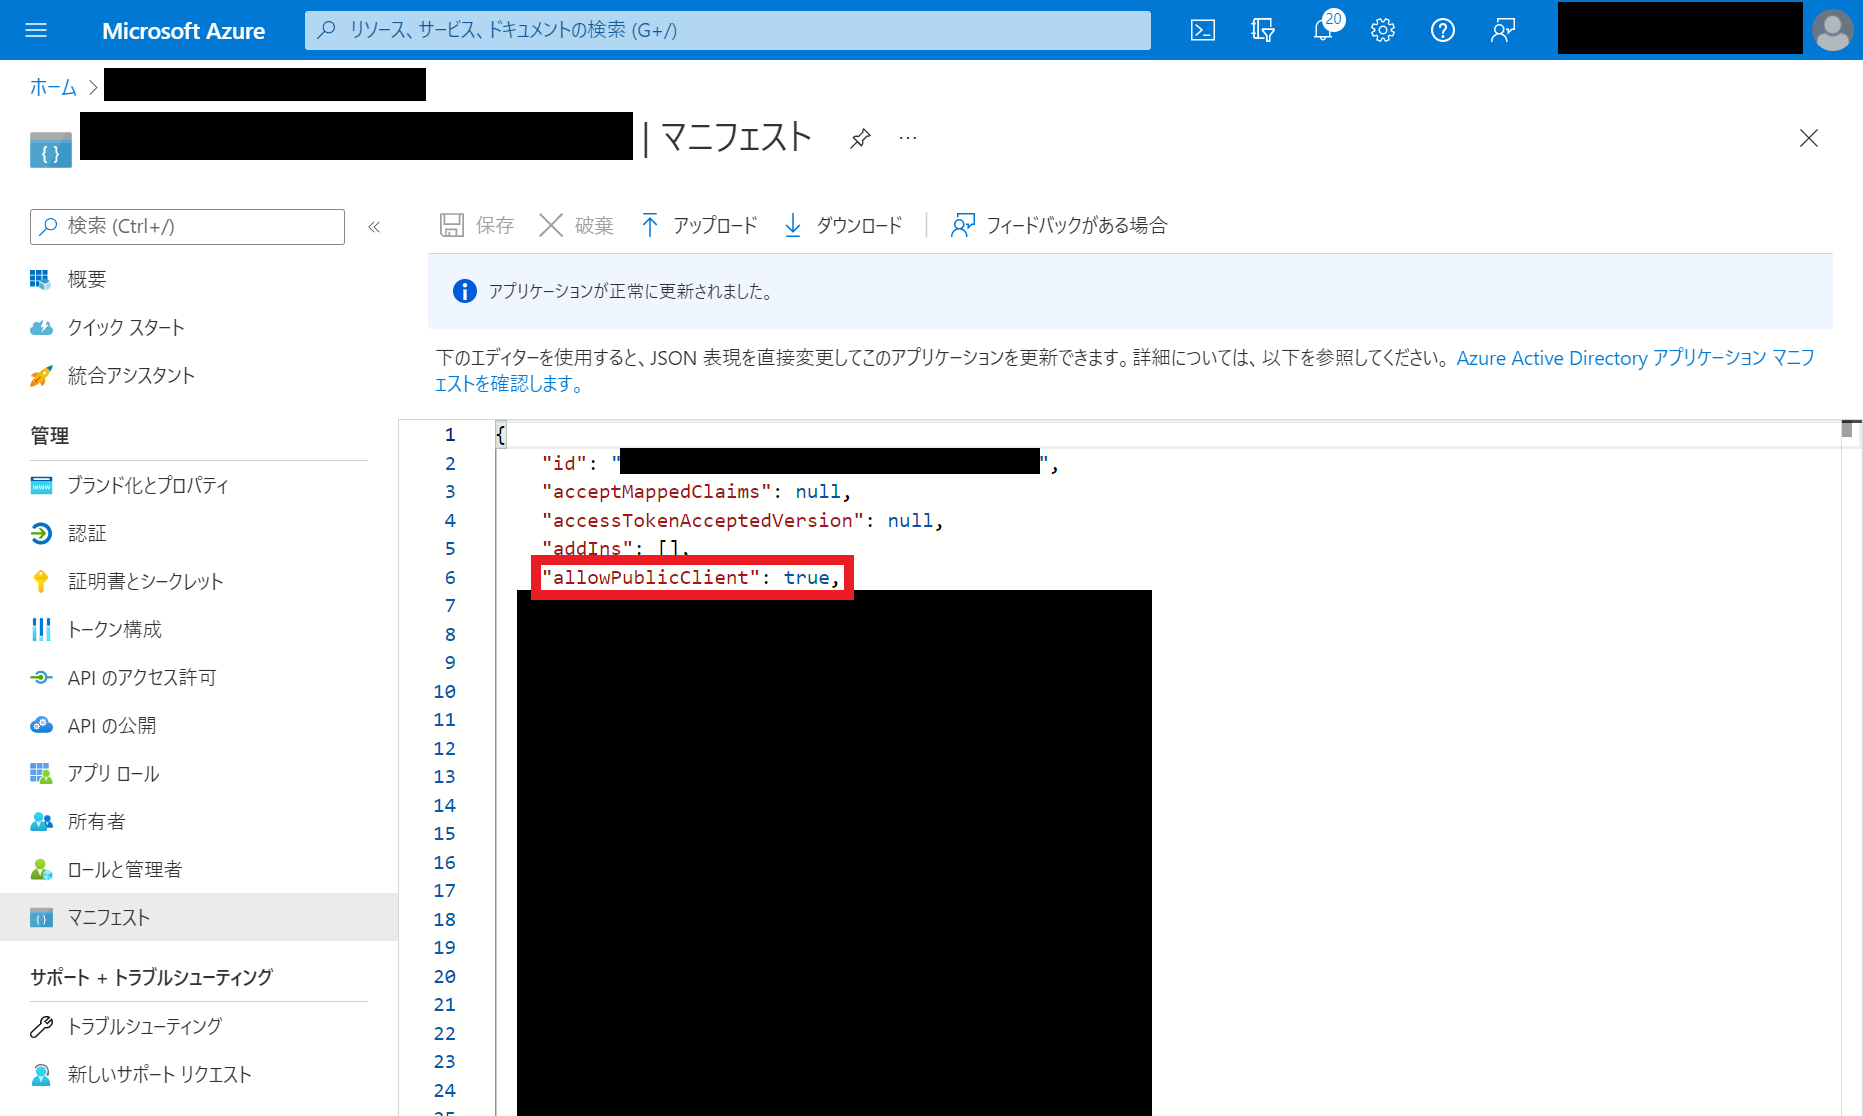Click the allowPublicClient line in editor
1863x1116 pixels.
(x=691, y=577)
